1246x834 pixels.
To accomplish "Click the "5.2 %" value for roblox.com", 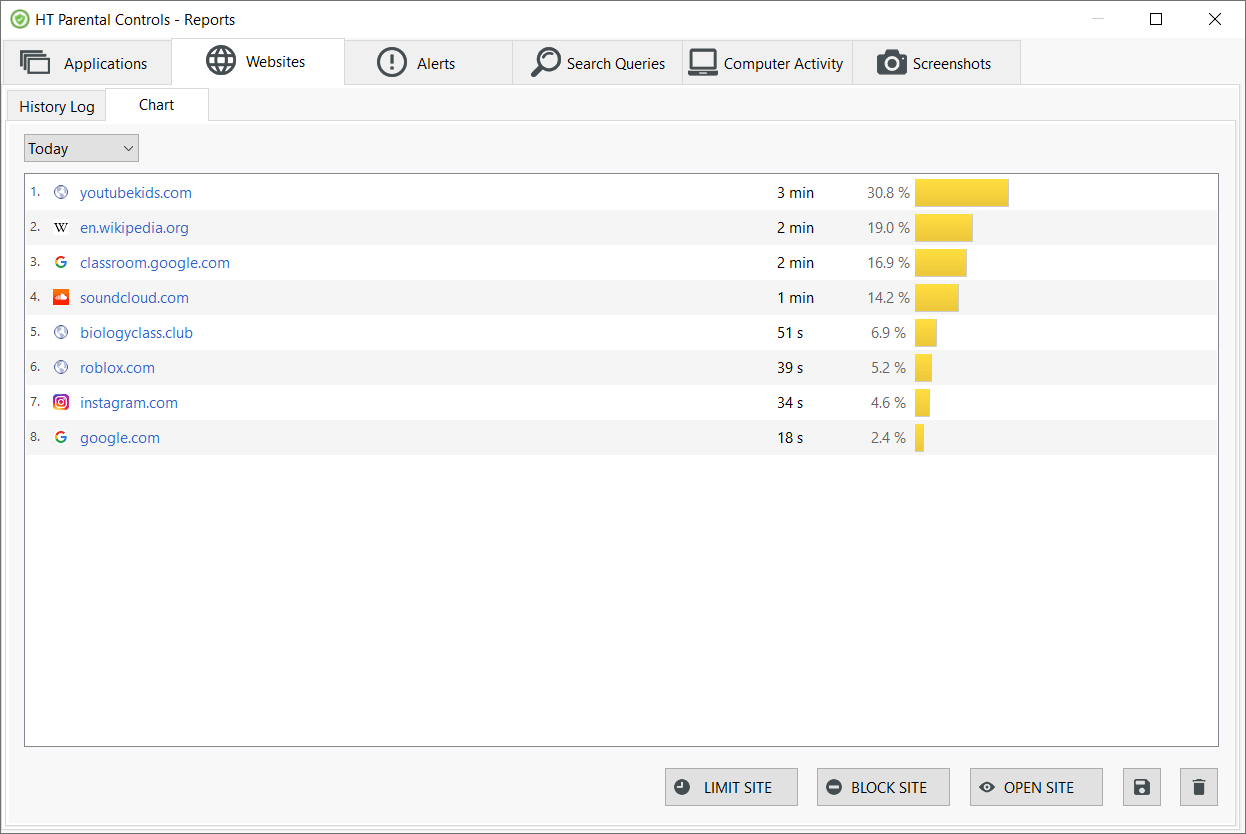I will [888, 368].
